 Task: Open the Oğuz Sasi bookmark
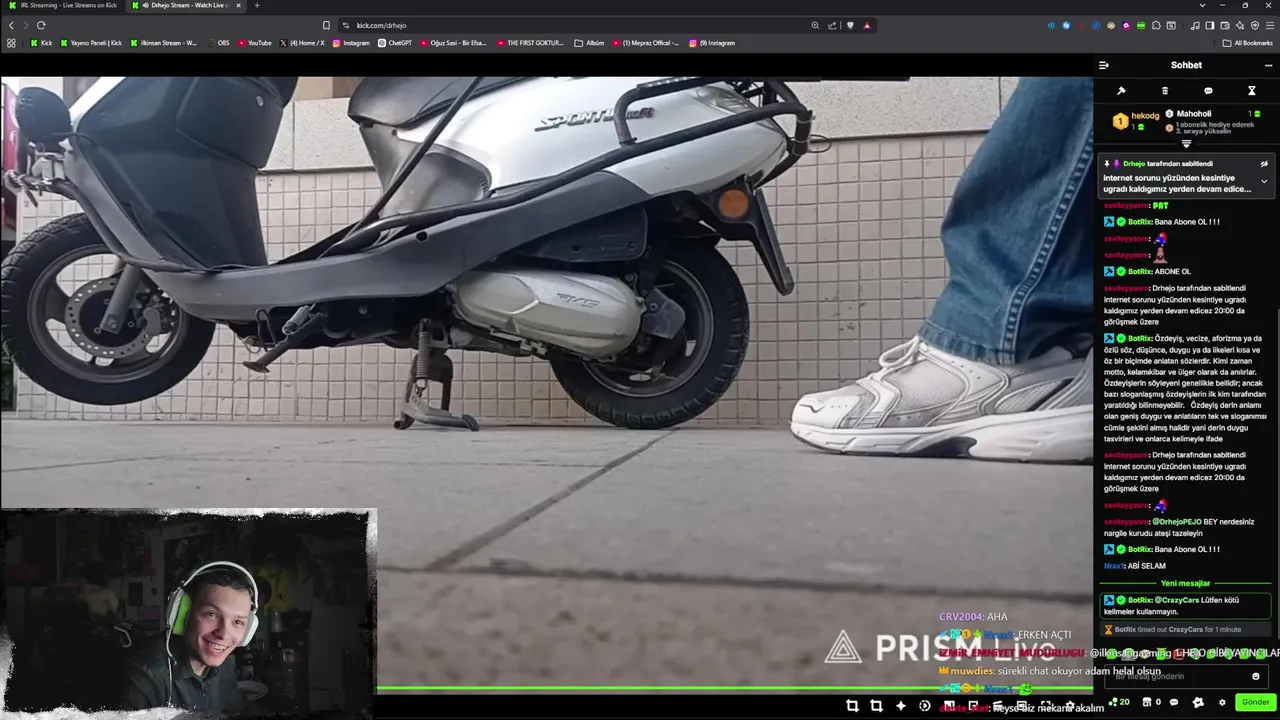[x=453, y=43]
